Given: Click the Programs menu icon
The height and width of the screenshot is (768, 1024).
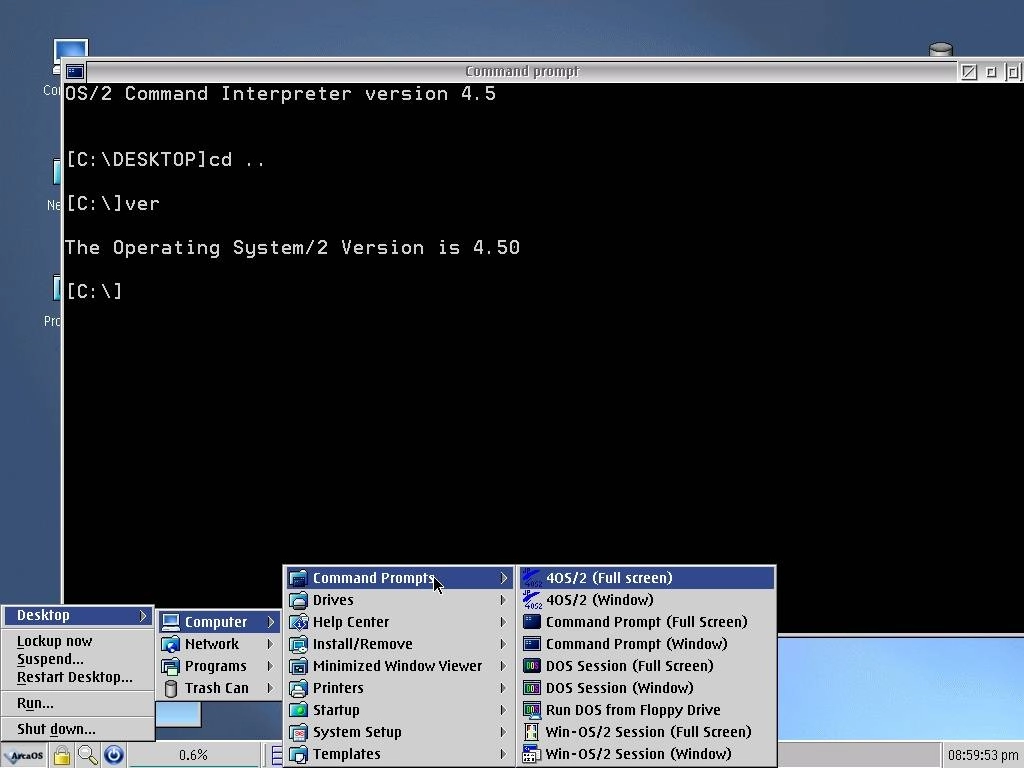Looking at the screenshot, I should point(170,666).
